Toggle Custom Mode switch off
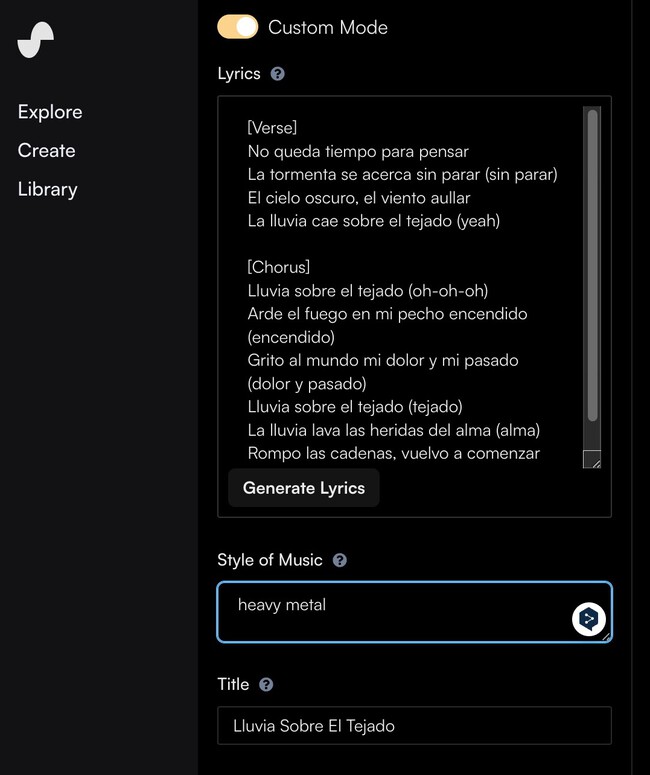 click(x=238, y=27)
